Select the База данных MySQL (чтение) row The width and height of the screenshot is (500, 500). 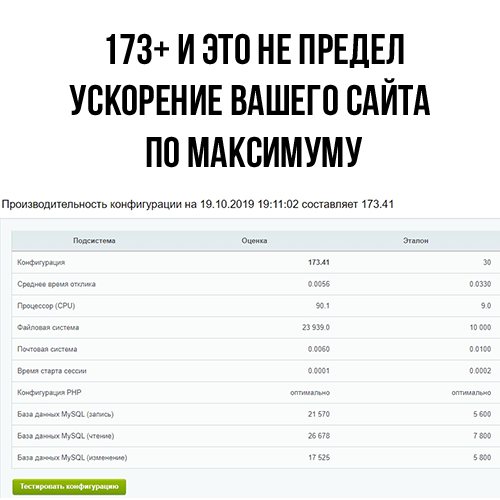click(x=256, y=436)
